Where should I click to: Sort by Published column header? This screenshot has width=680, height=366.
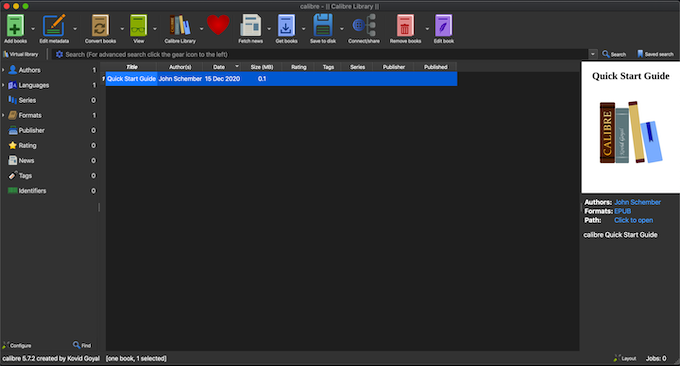[435, 67]
